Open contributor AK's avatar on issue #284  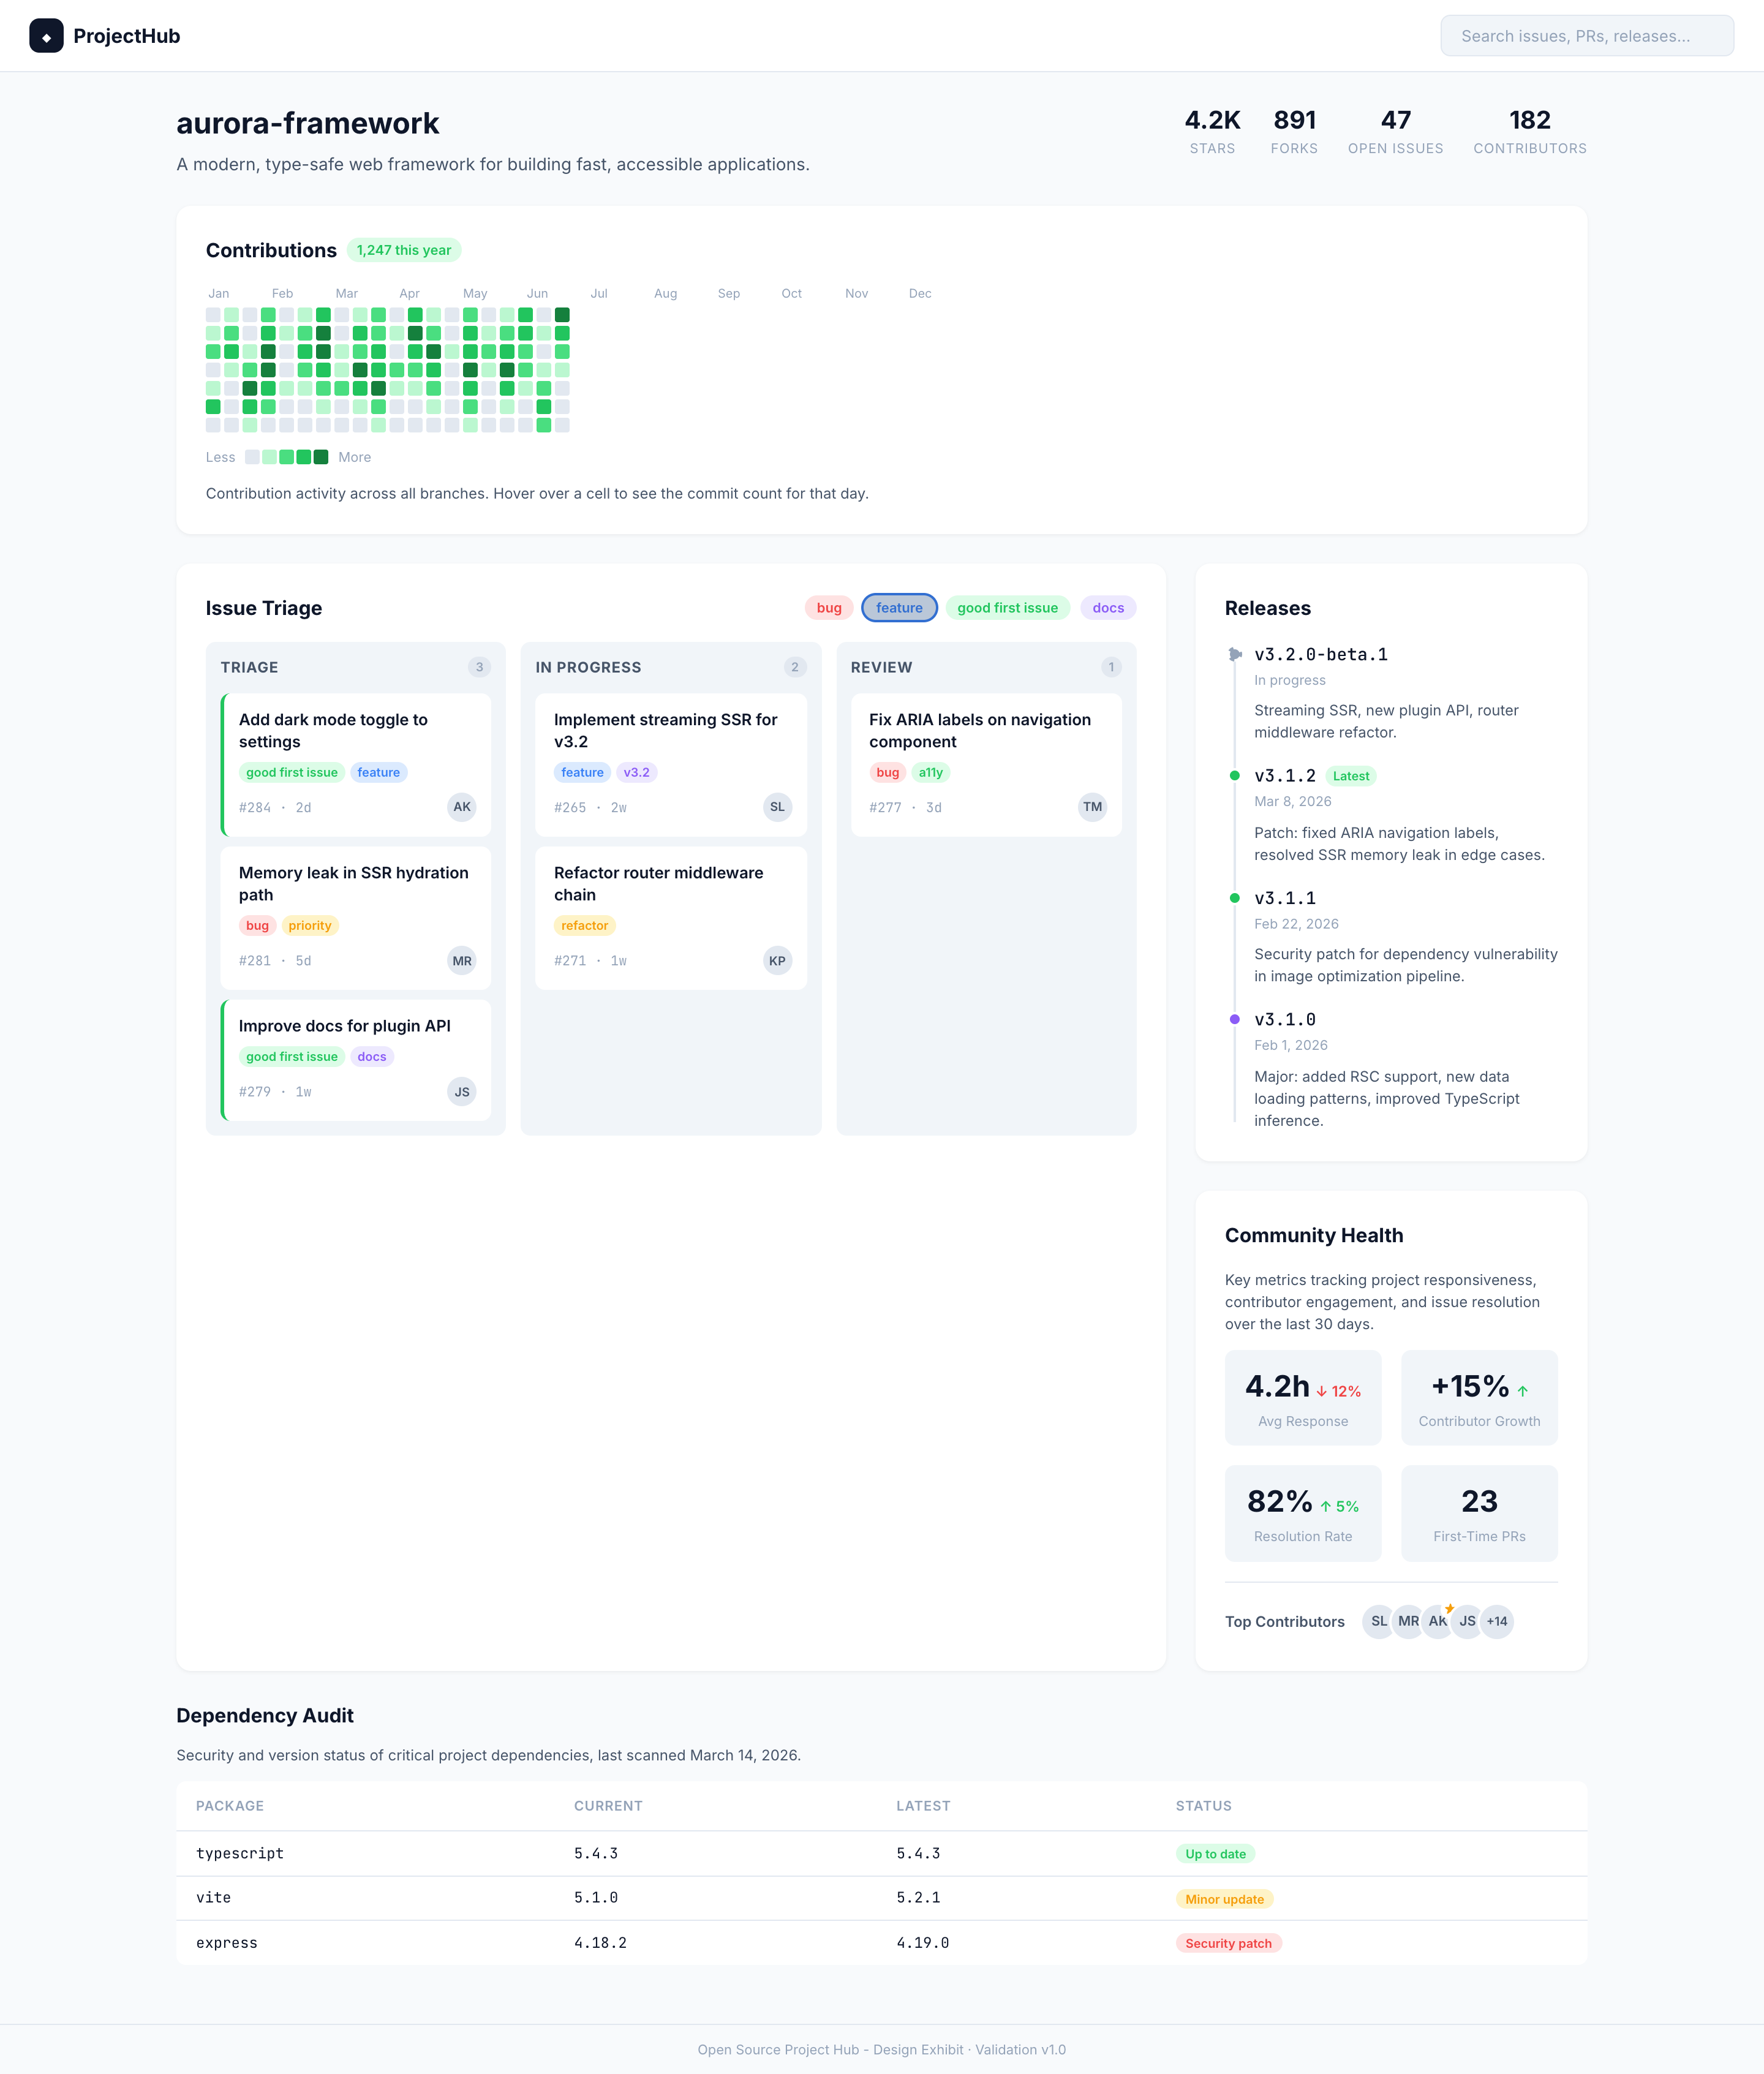click(461, 807)
